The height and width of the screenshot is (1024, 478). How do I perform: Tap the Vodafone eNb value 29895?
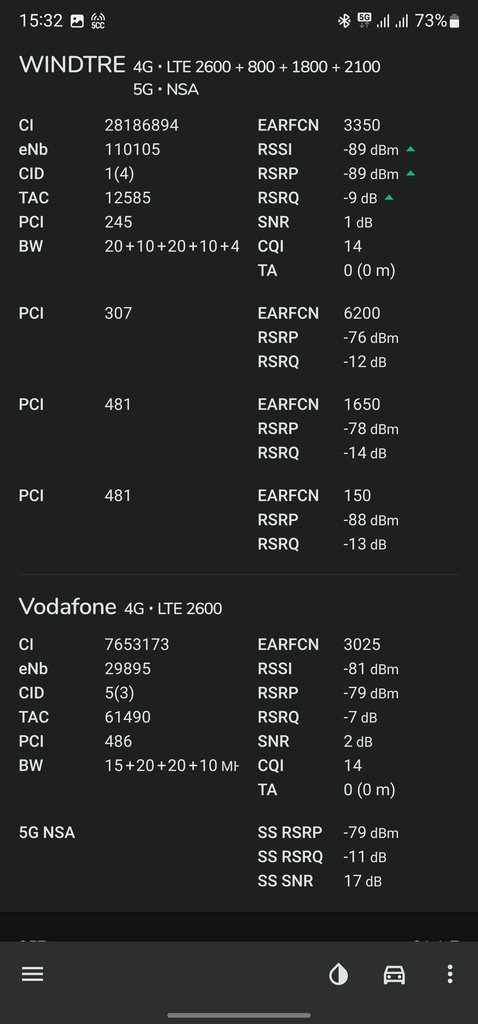tap(127, 669)
